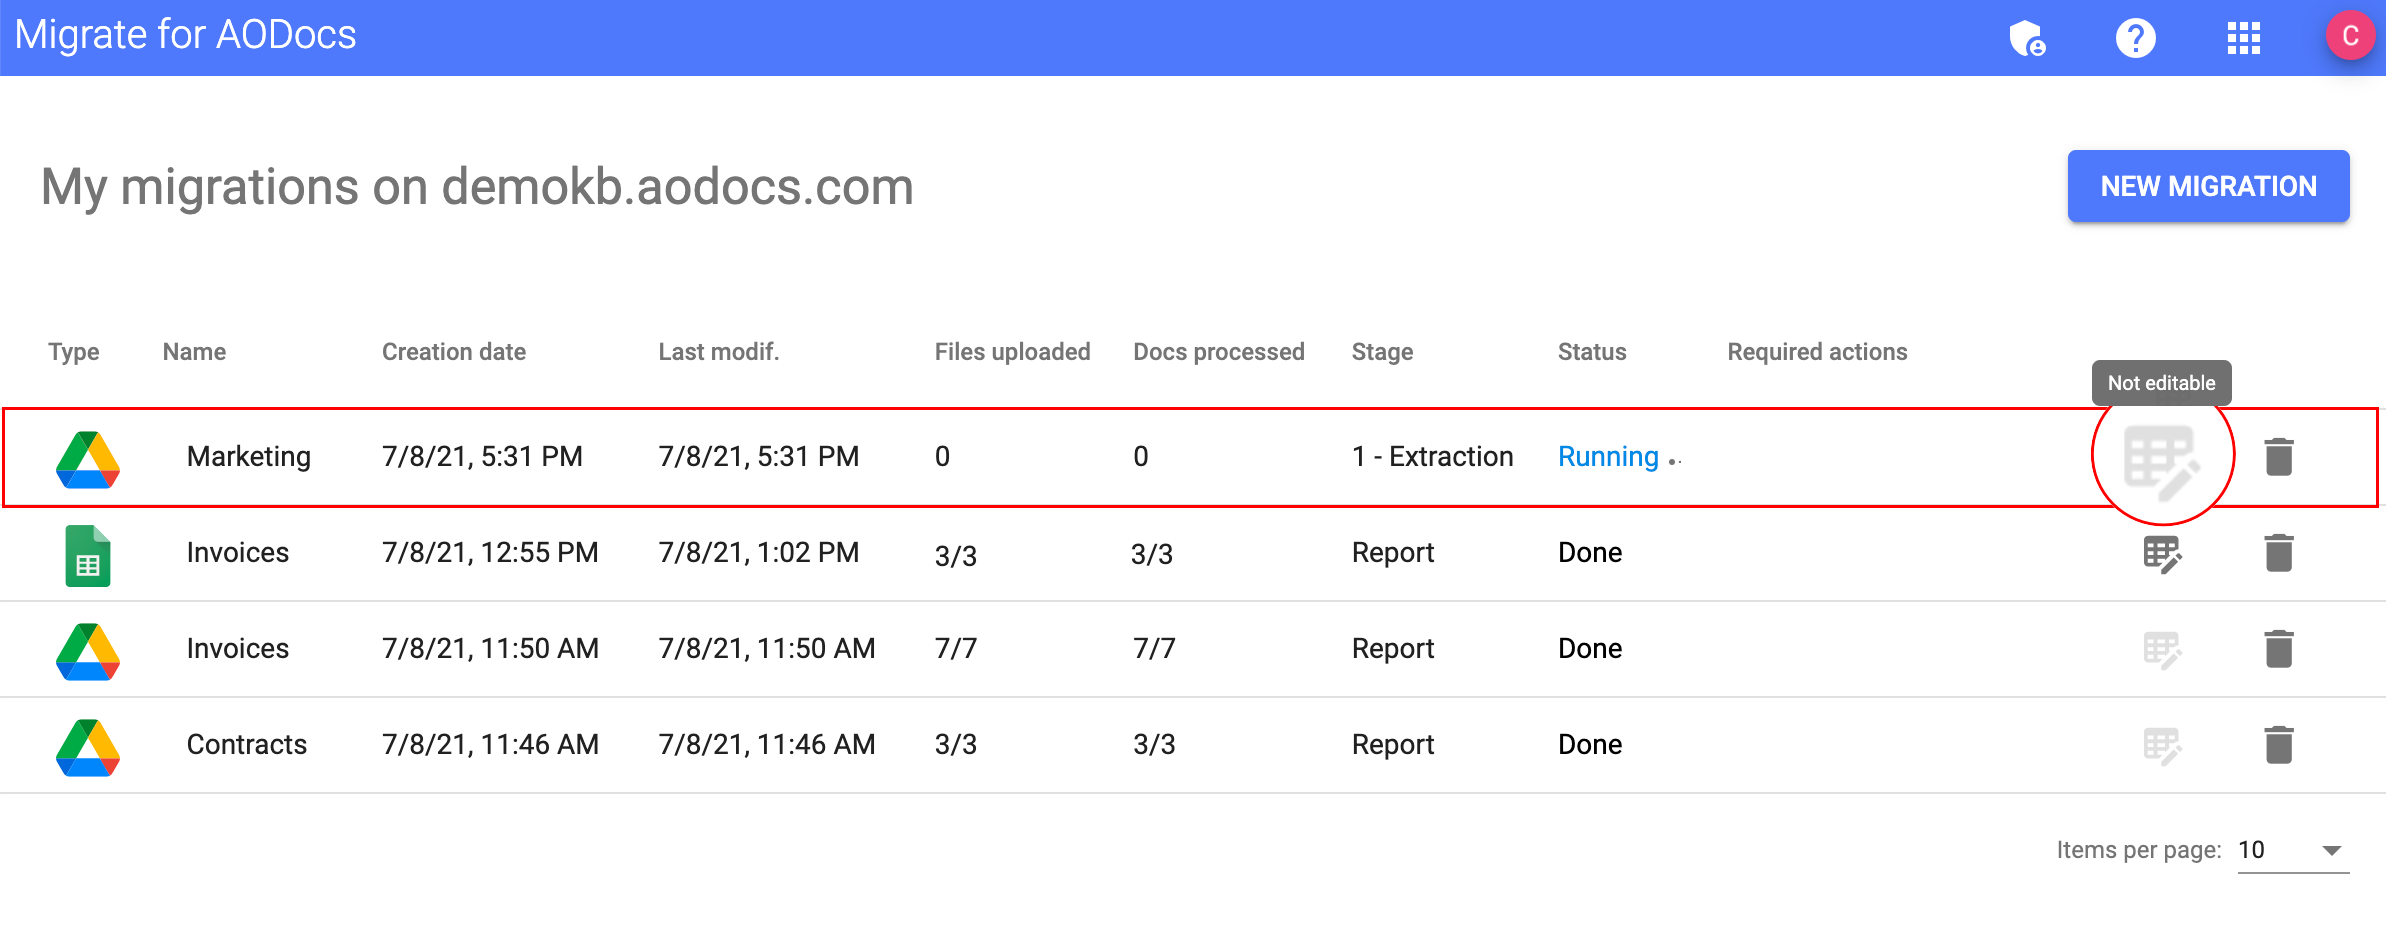Click the Creation date column header
Screen dimensions: 2389x936
pos(453,351)
